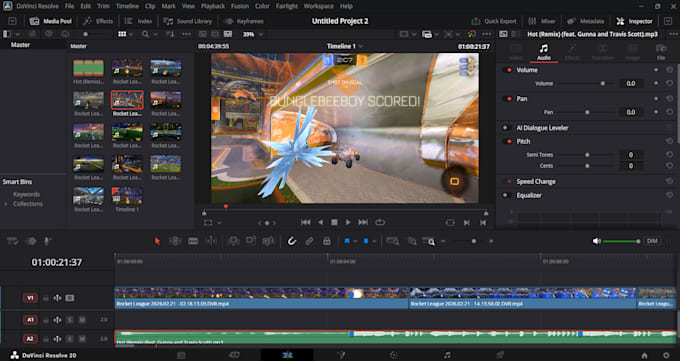Open Flag color dropdown arrow
Screen dimensions: 680x361
click(355, 241)
